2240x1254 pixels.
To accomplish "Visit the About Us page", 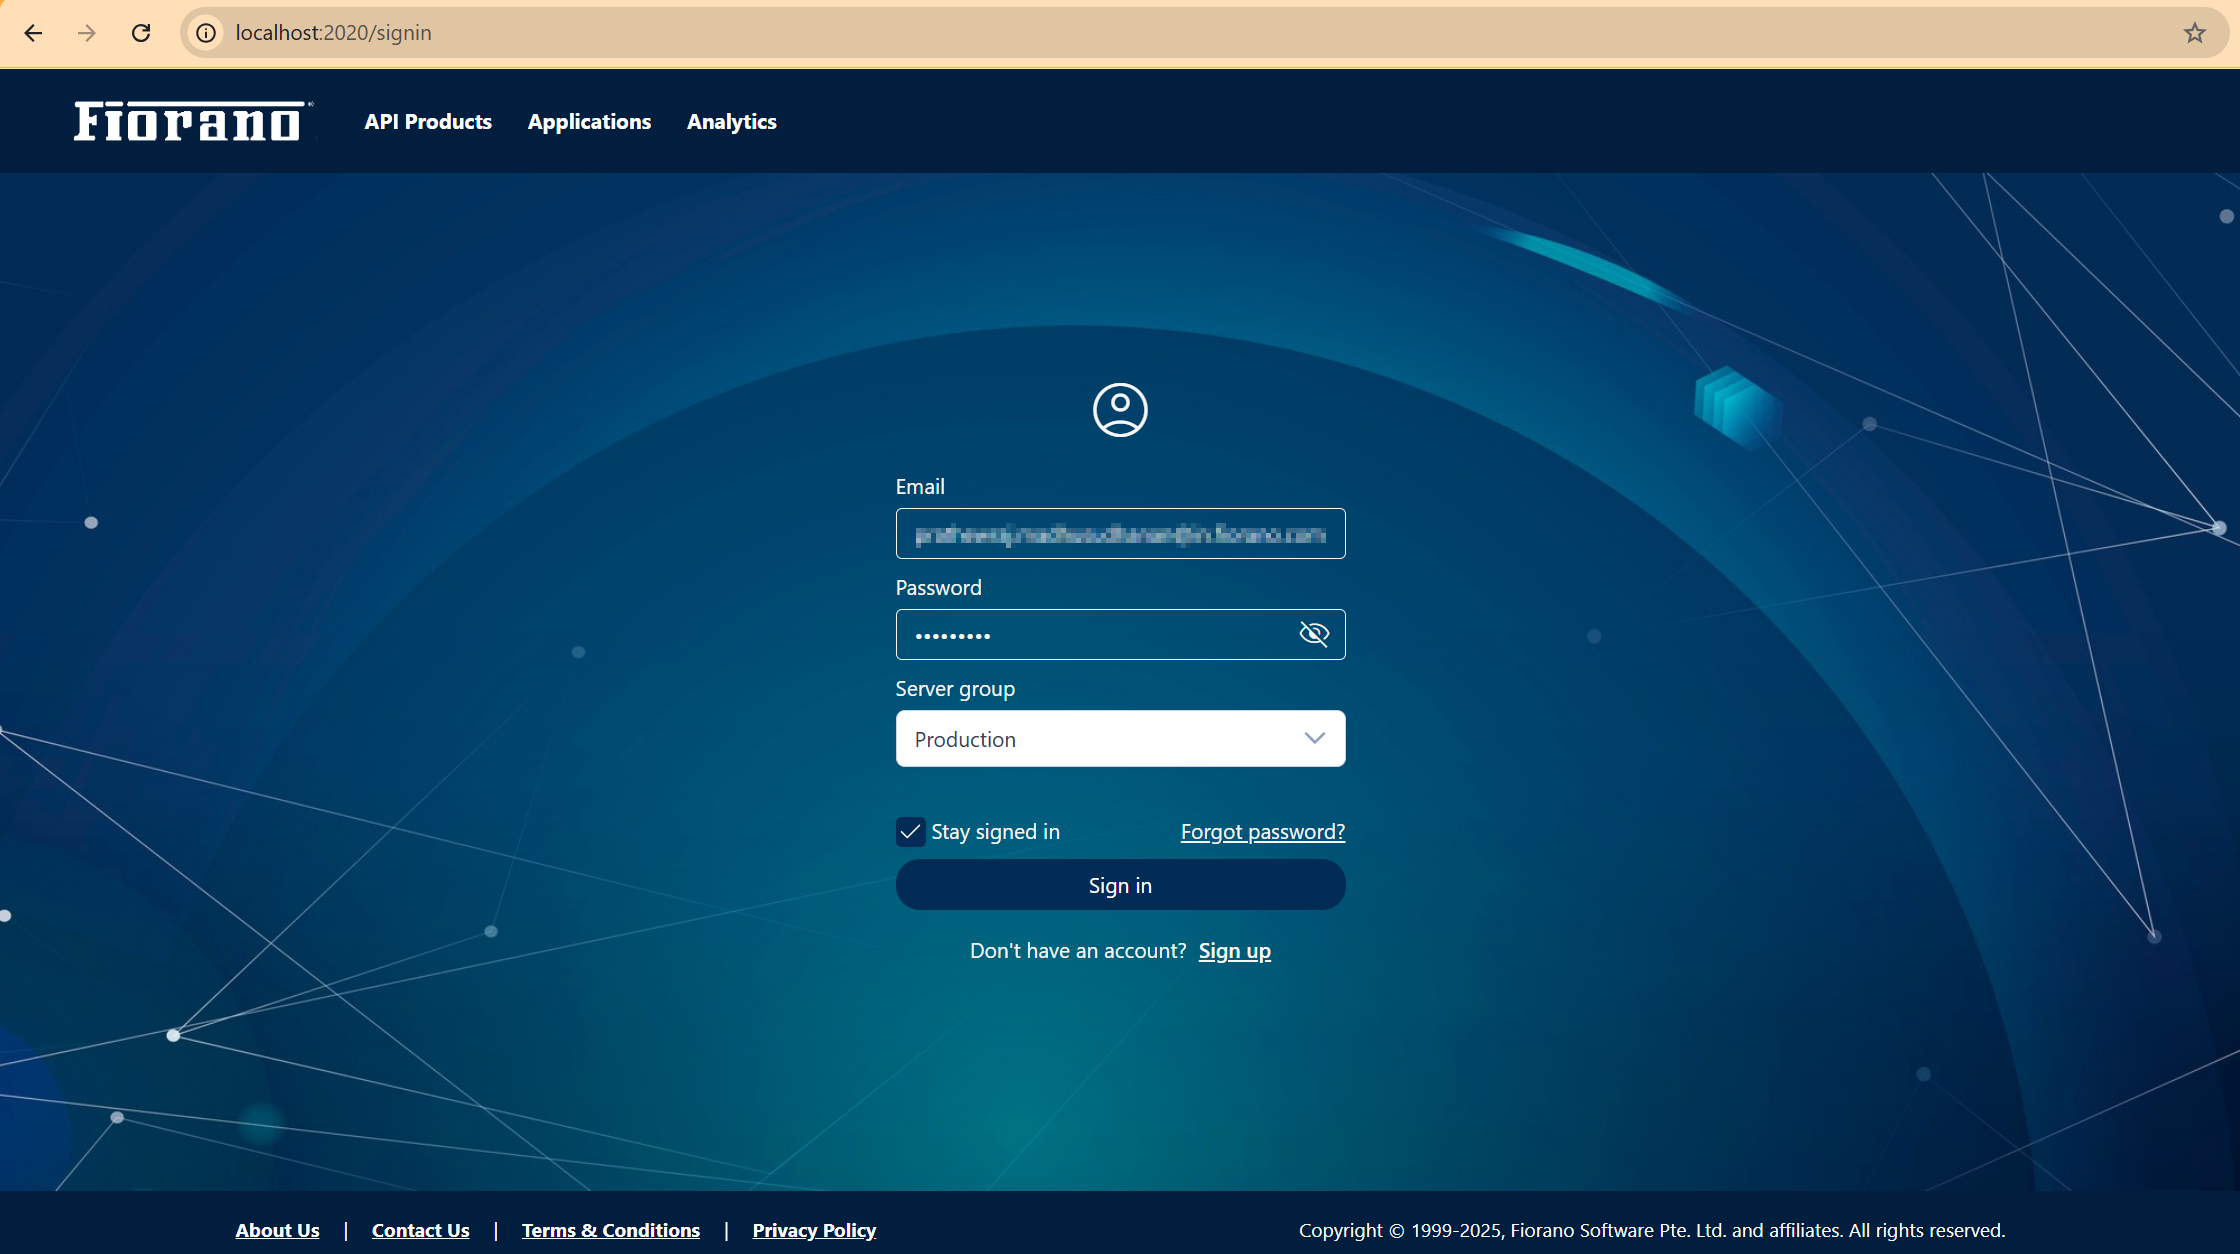I will (x=277, y=1230).
